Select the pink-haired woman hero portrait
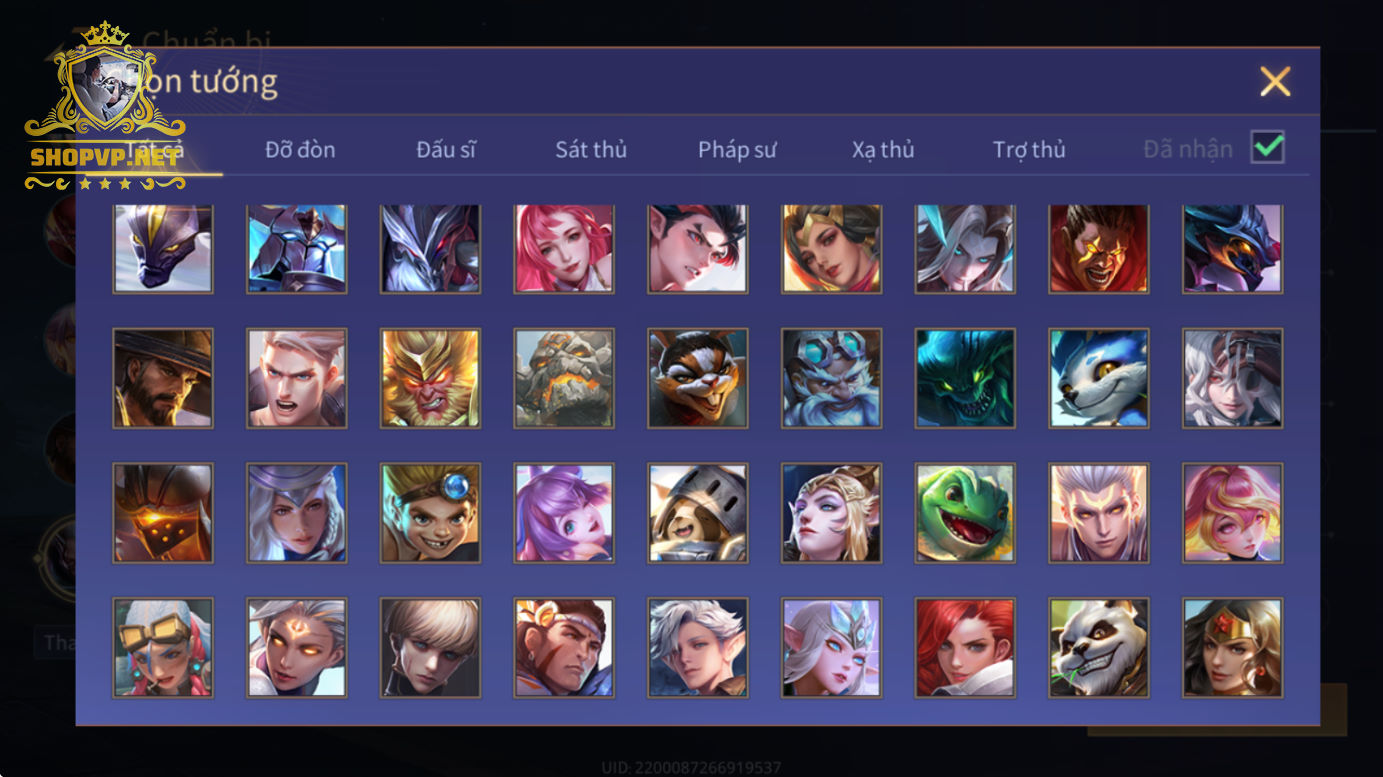 click(564, 248)
